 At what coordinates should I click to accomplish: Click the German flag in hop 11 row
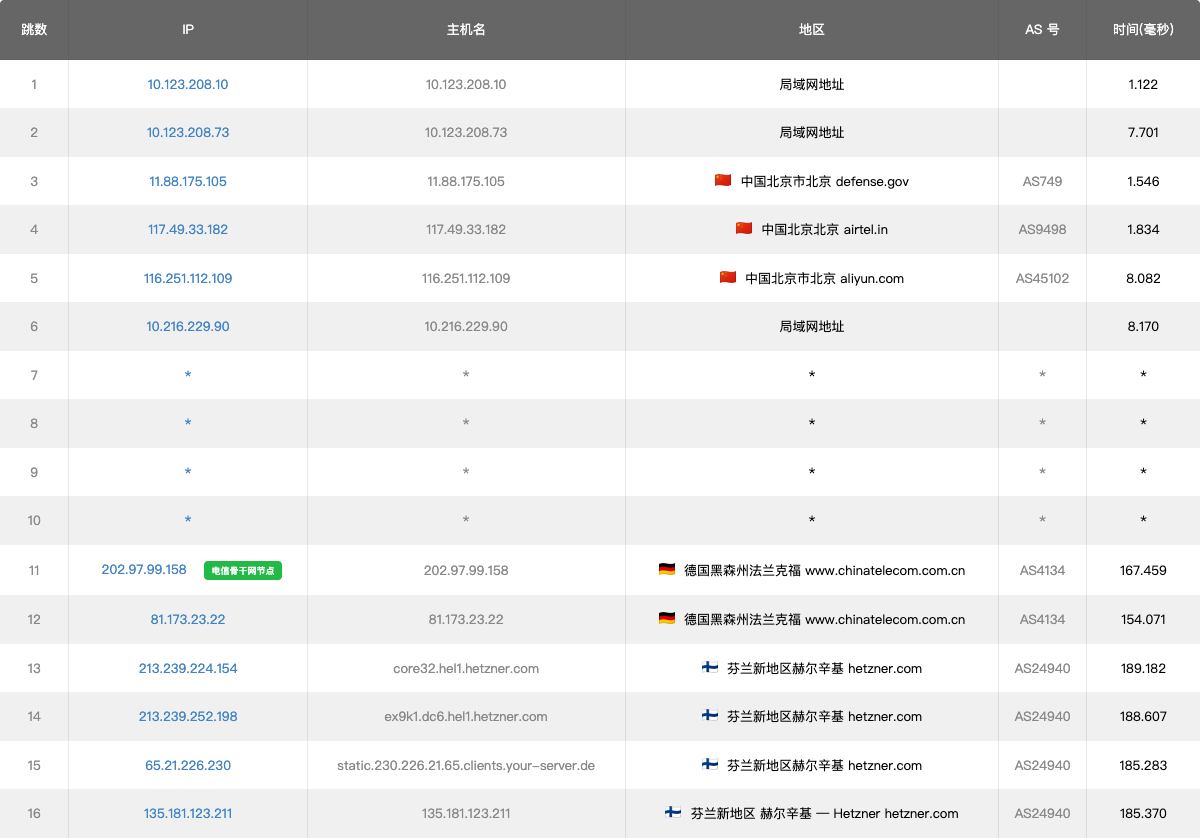667,570
